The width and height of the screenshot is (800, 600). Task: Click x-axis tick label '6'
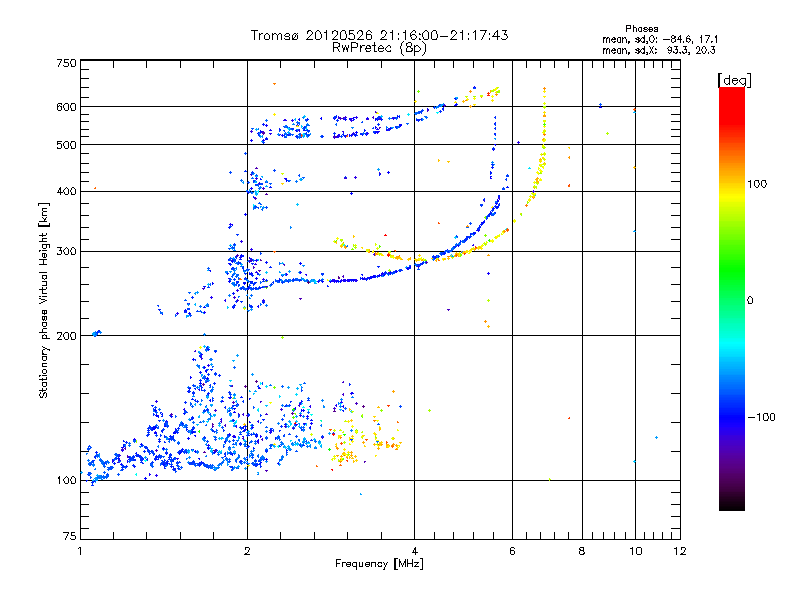point(512,551)
